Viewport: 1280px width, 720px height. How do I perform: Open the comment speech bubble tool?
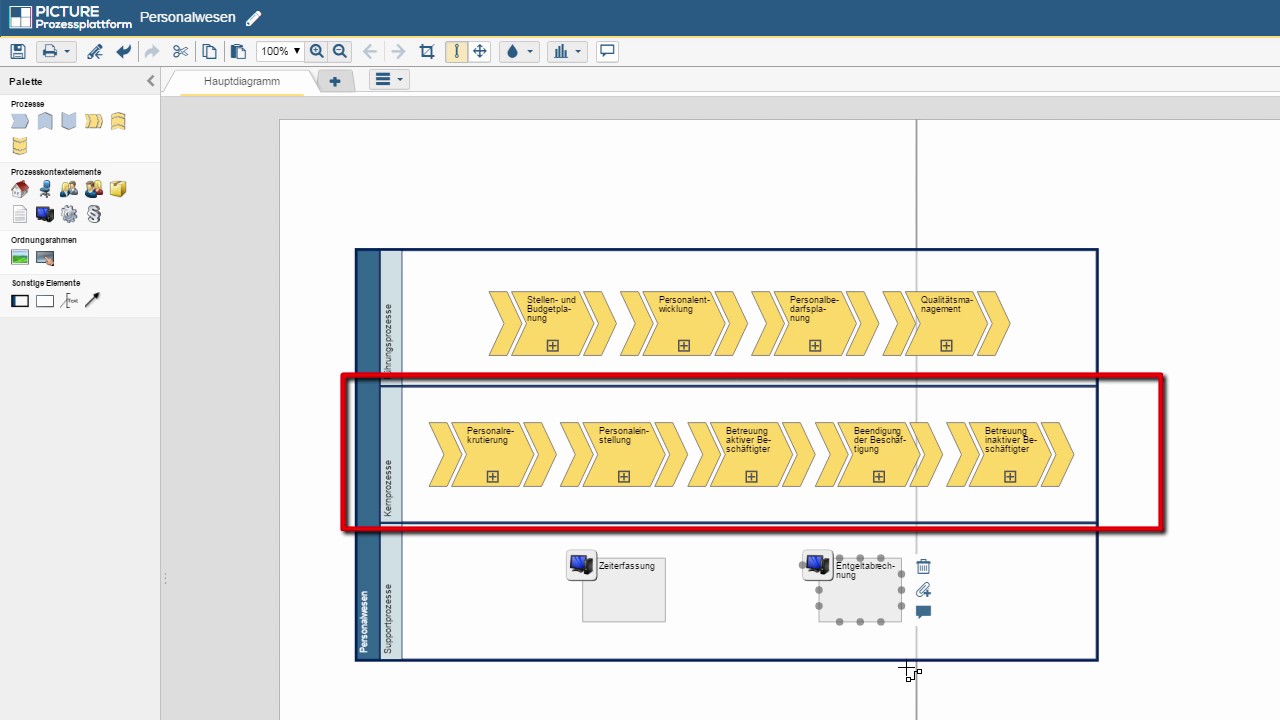[x=607, y=51]
